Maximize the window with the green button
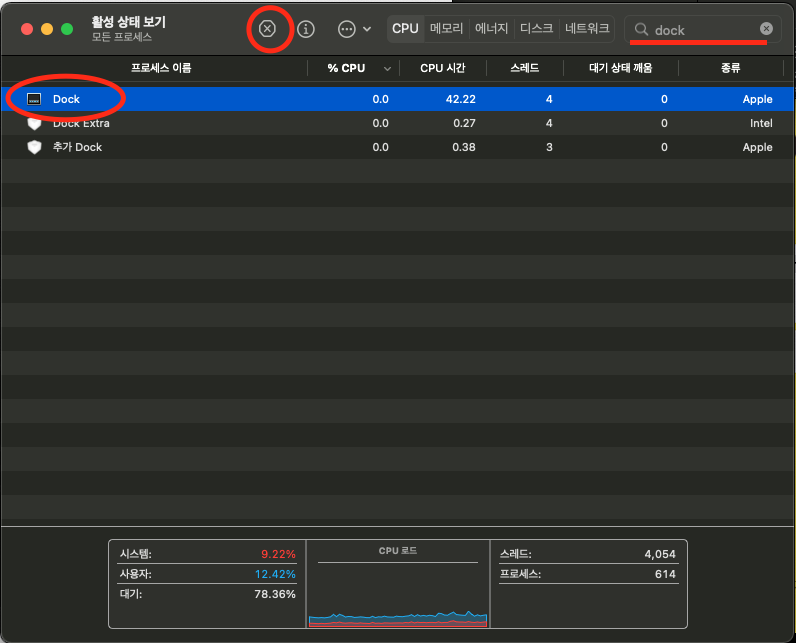The height and width of the screenshot is (643, 796). click(x=67, y=29)
